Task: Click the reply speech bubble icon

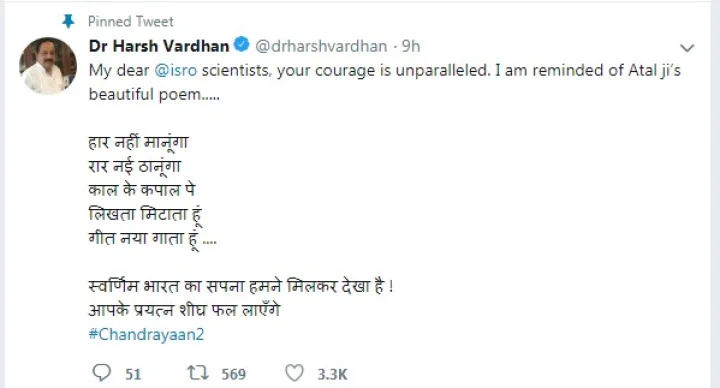Action: (101, 372)
